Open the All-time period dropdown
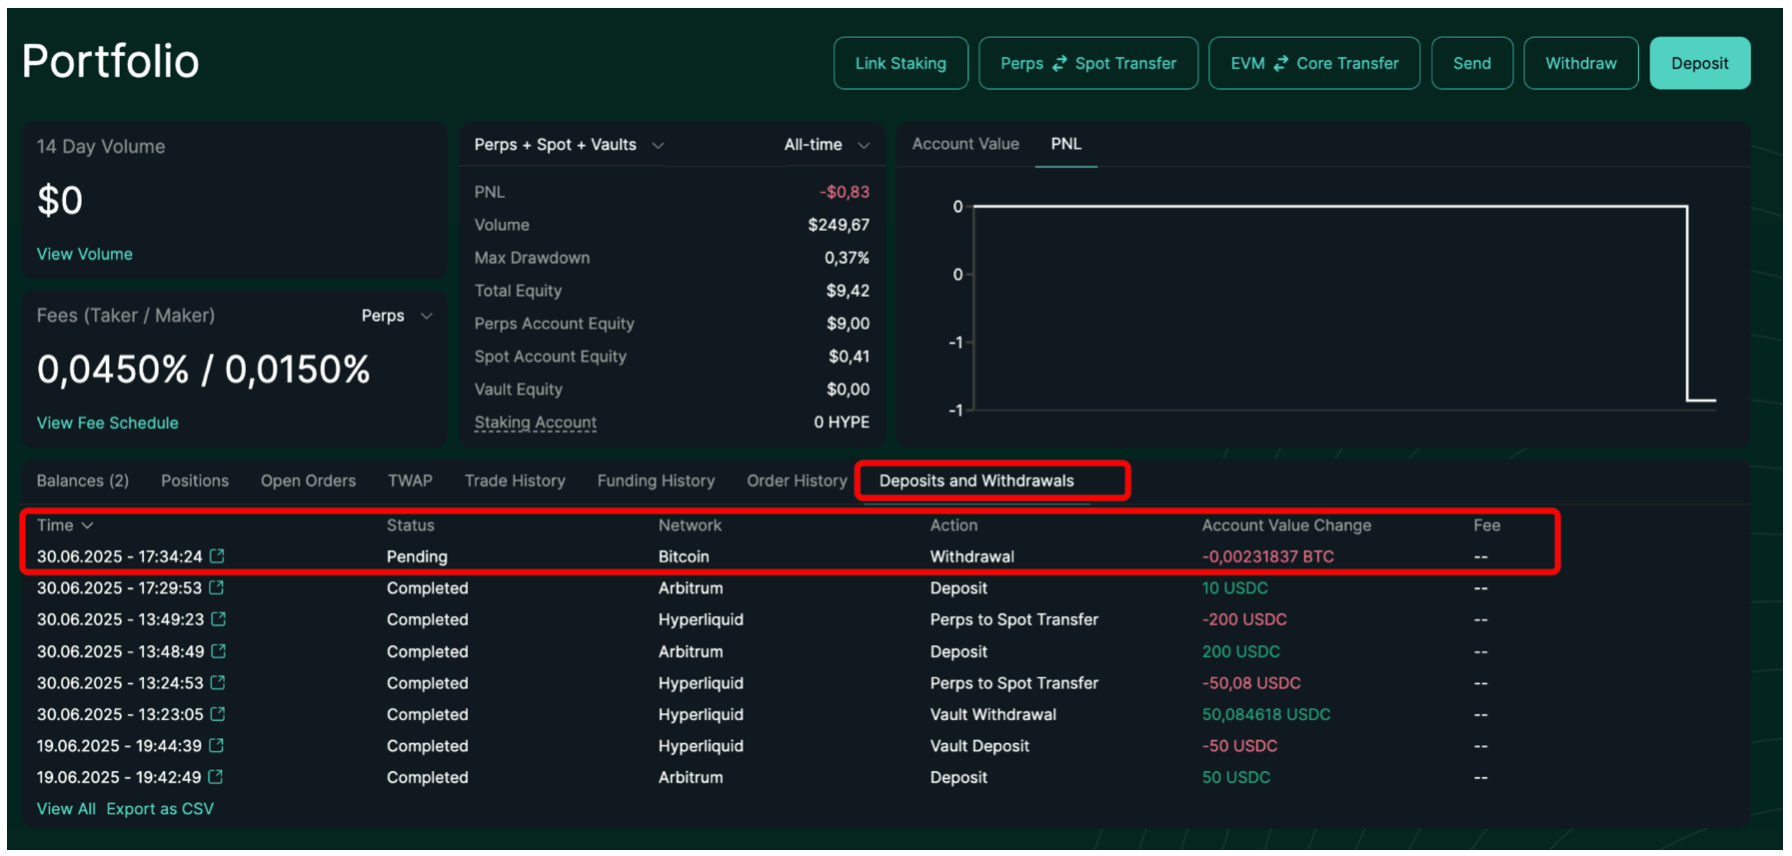 pos(826,145)
